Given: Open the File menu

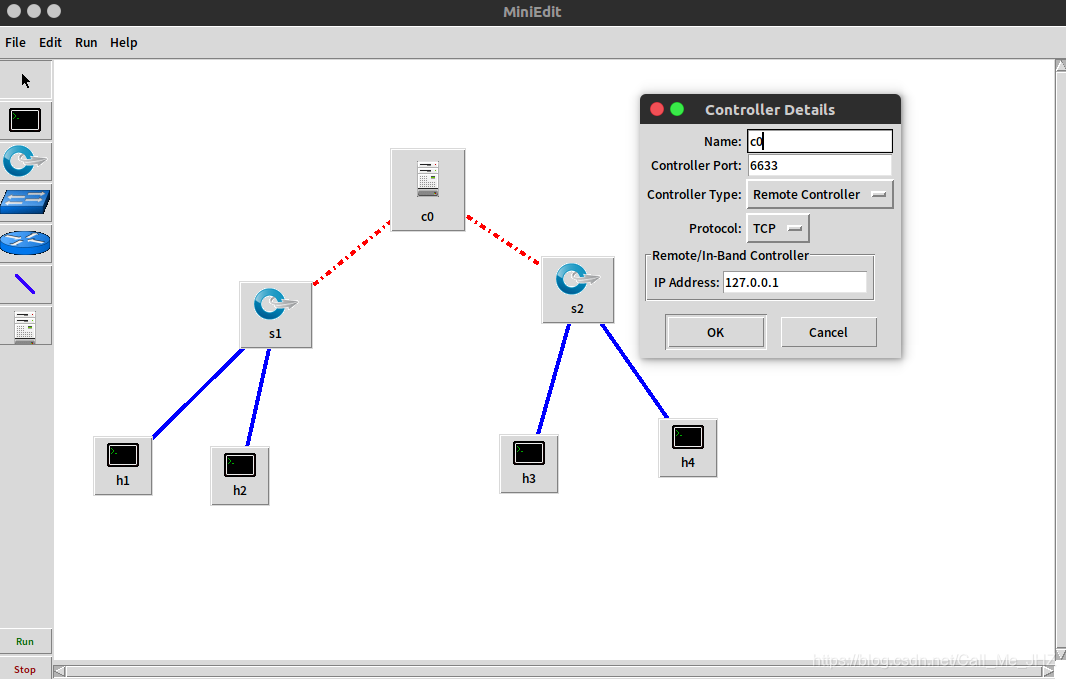Looking at the screenshot, I should [16, 42].
